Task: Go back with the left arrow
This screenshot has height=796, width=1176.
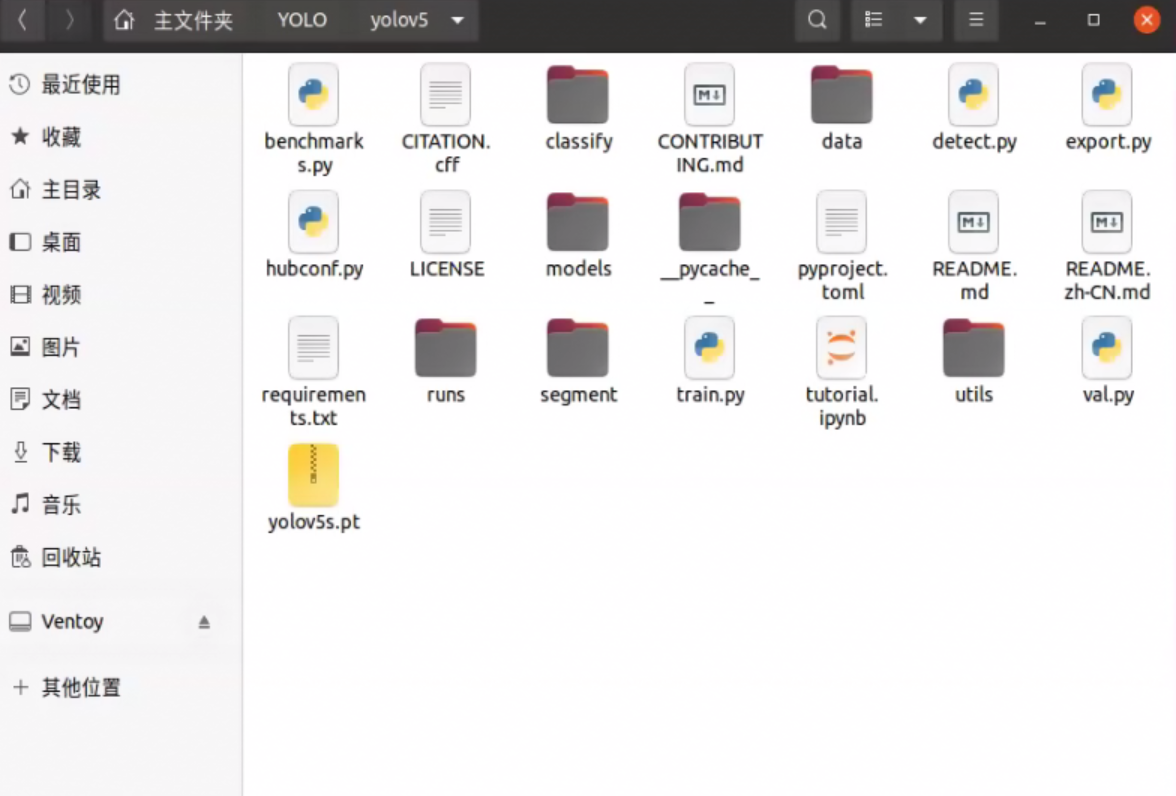Action: [x=22, y=20]
